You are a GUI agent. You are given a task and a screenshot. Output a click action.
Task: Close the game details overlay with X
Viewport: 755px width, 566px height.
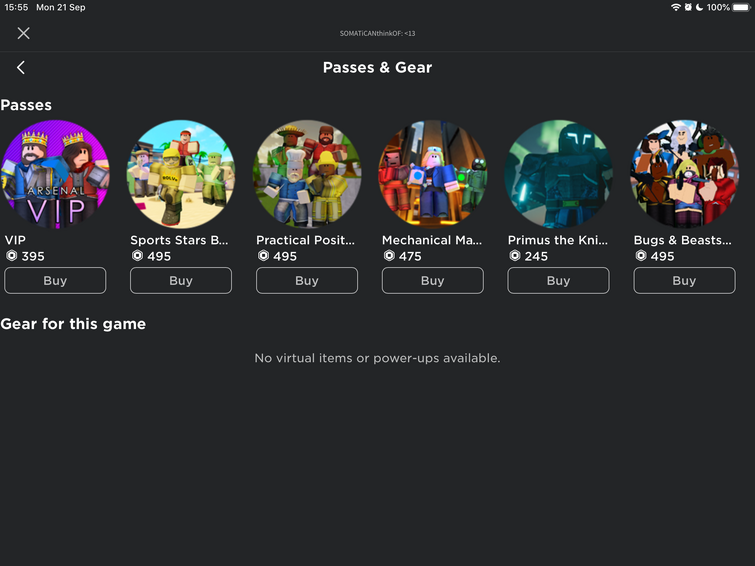tap(23, 33)
